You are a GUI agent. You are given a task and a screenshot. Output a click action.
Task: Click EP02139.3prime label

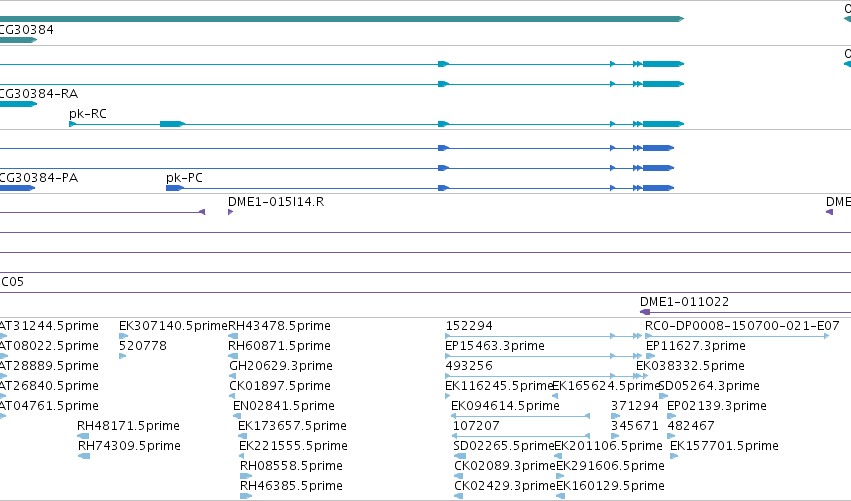717,406
